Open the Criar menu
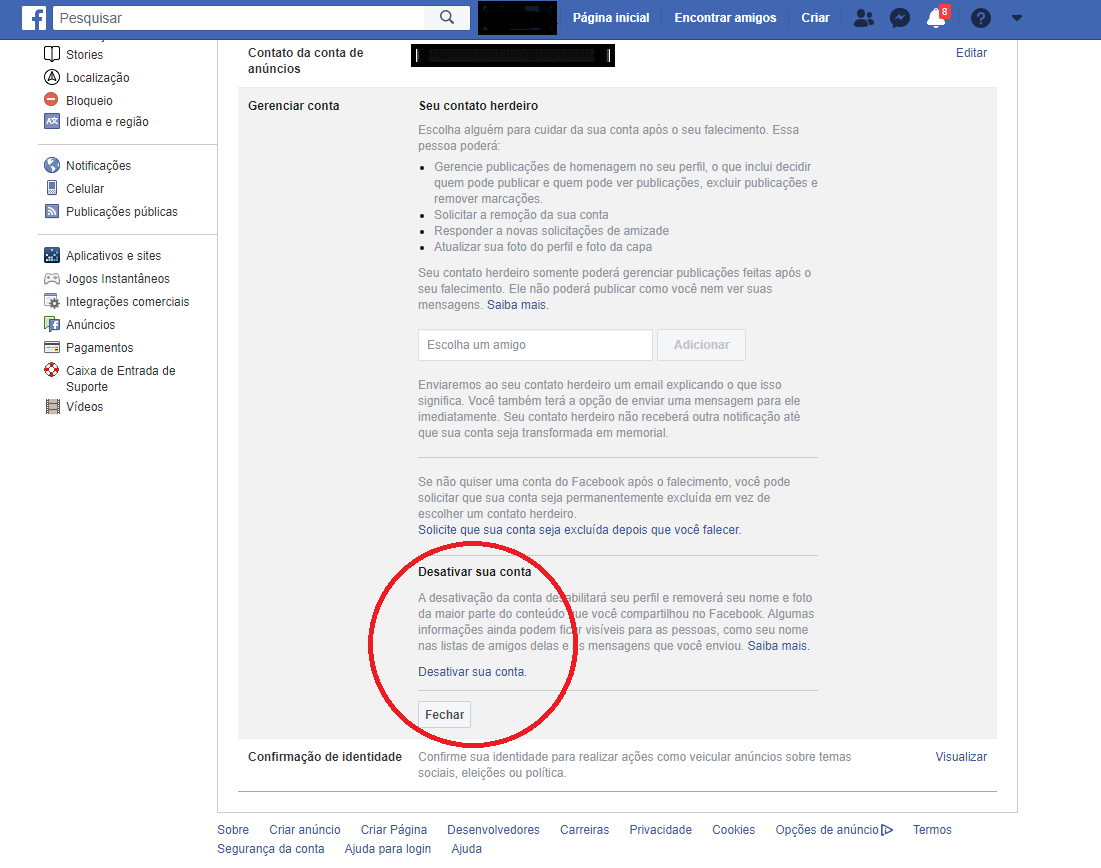 tap(815, 18)
